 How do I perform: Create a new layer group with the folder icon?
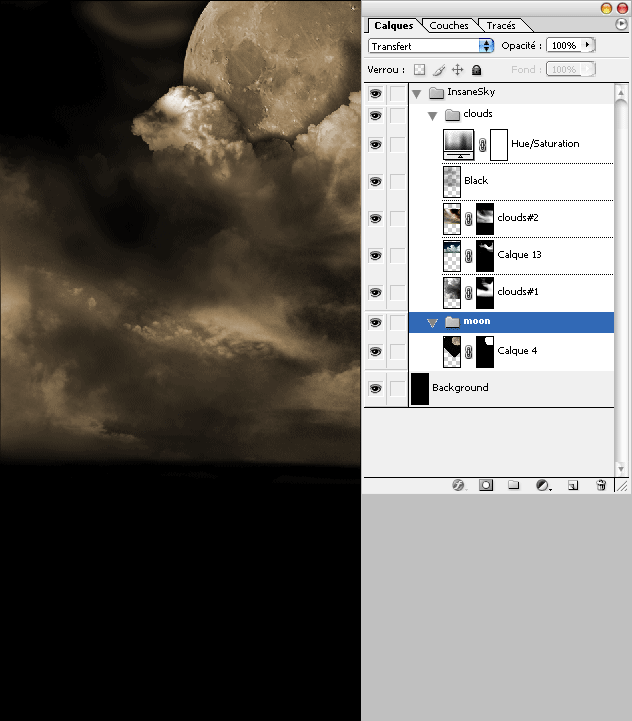[513, 485]
